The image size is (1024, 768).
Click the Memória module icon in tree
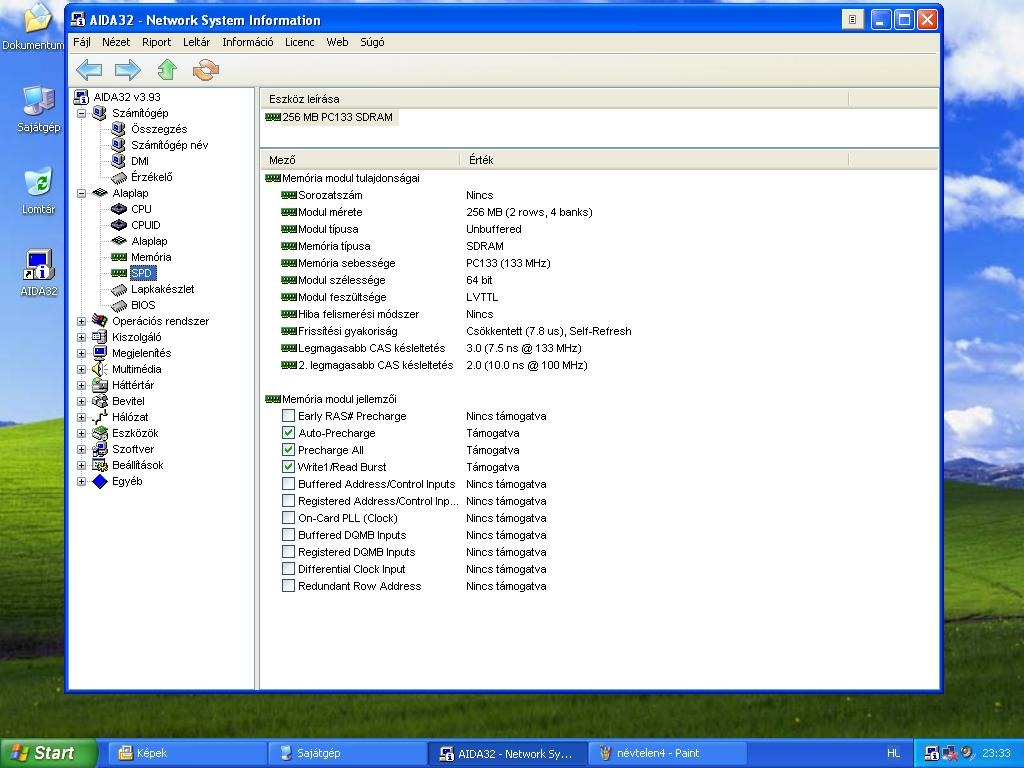119,257
